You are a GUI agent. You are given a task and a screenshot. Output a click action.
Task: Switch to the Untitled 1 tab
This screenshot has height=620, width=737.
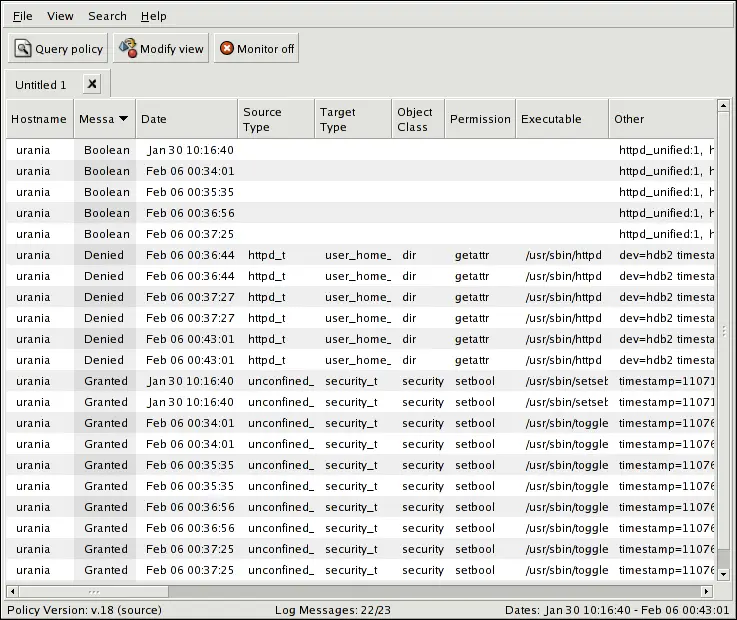coord(41,85)
